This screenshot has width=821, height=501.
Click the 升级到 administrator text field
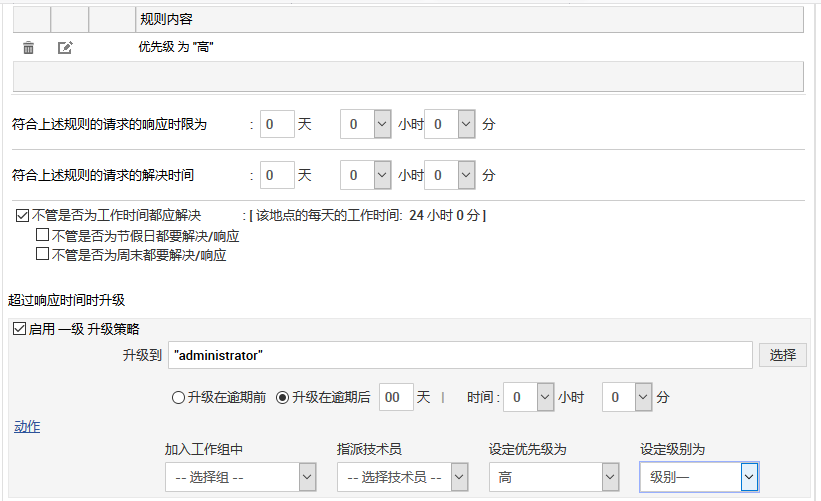pyautogui.click(x=459, y=355)
